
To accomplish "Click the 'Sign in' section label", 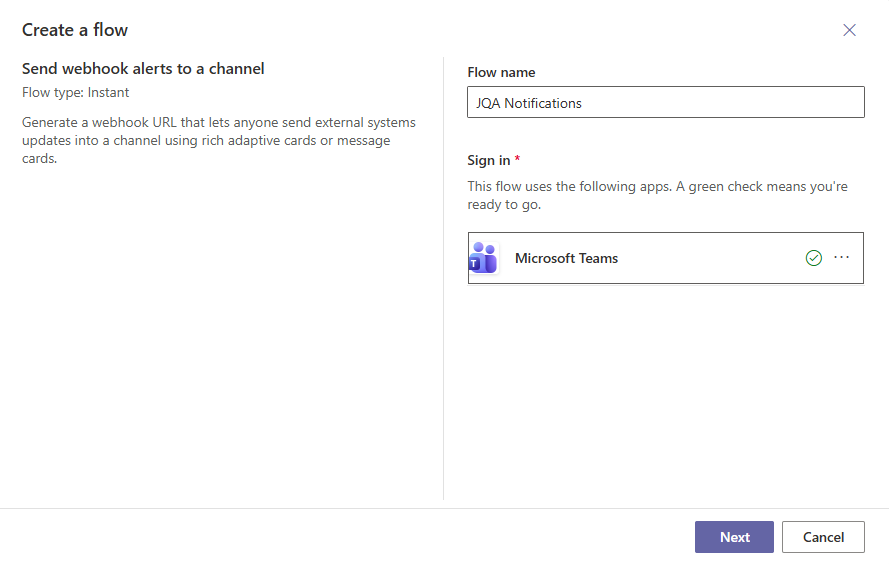I will click(488, 160).
